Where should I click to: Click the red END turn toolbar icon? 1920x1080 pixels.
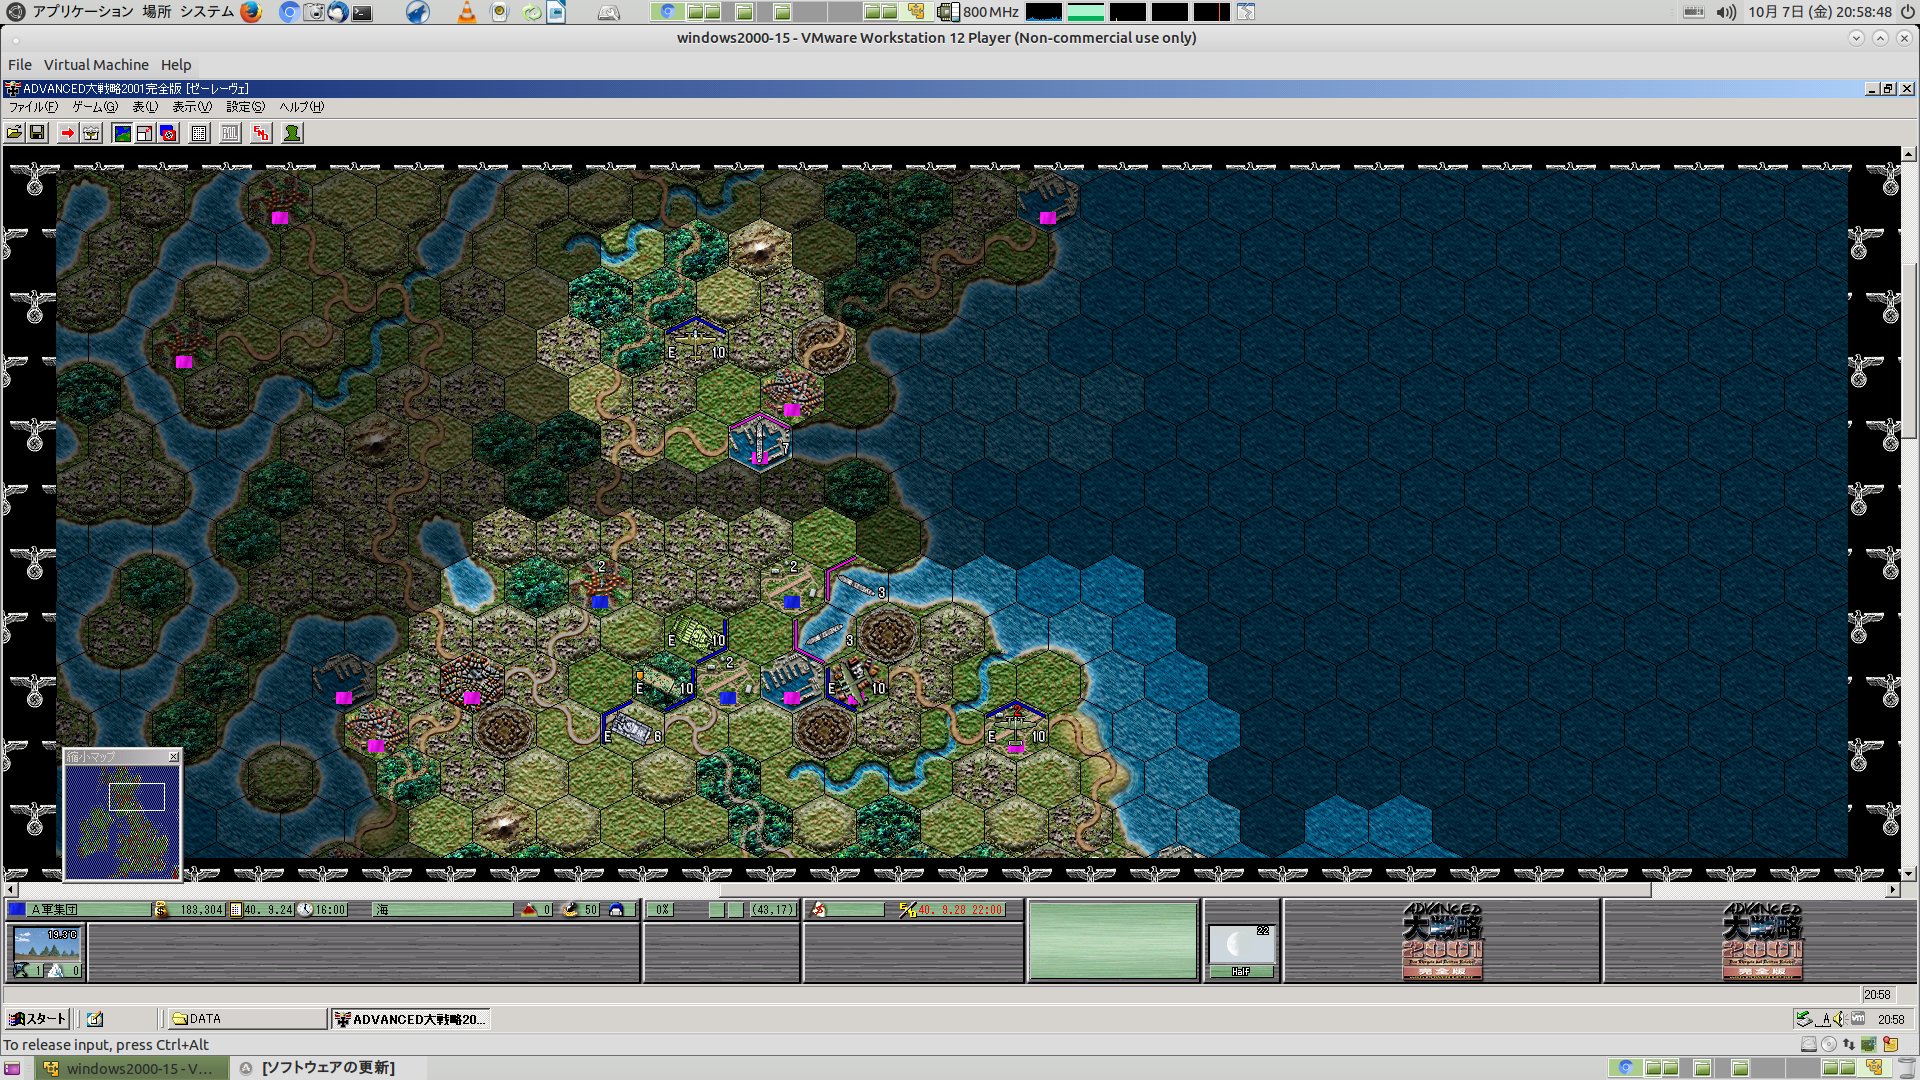pyautogui.click(x=261, y=133)
